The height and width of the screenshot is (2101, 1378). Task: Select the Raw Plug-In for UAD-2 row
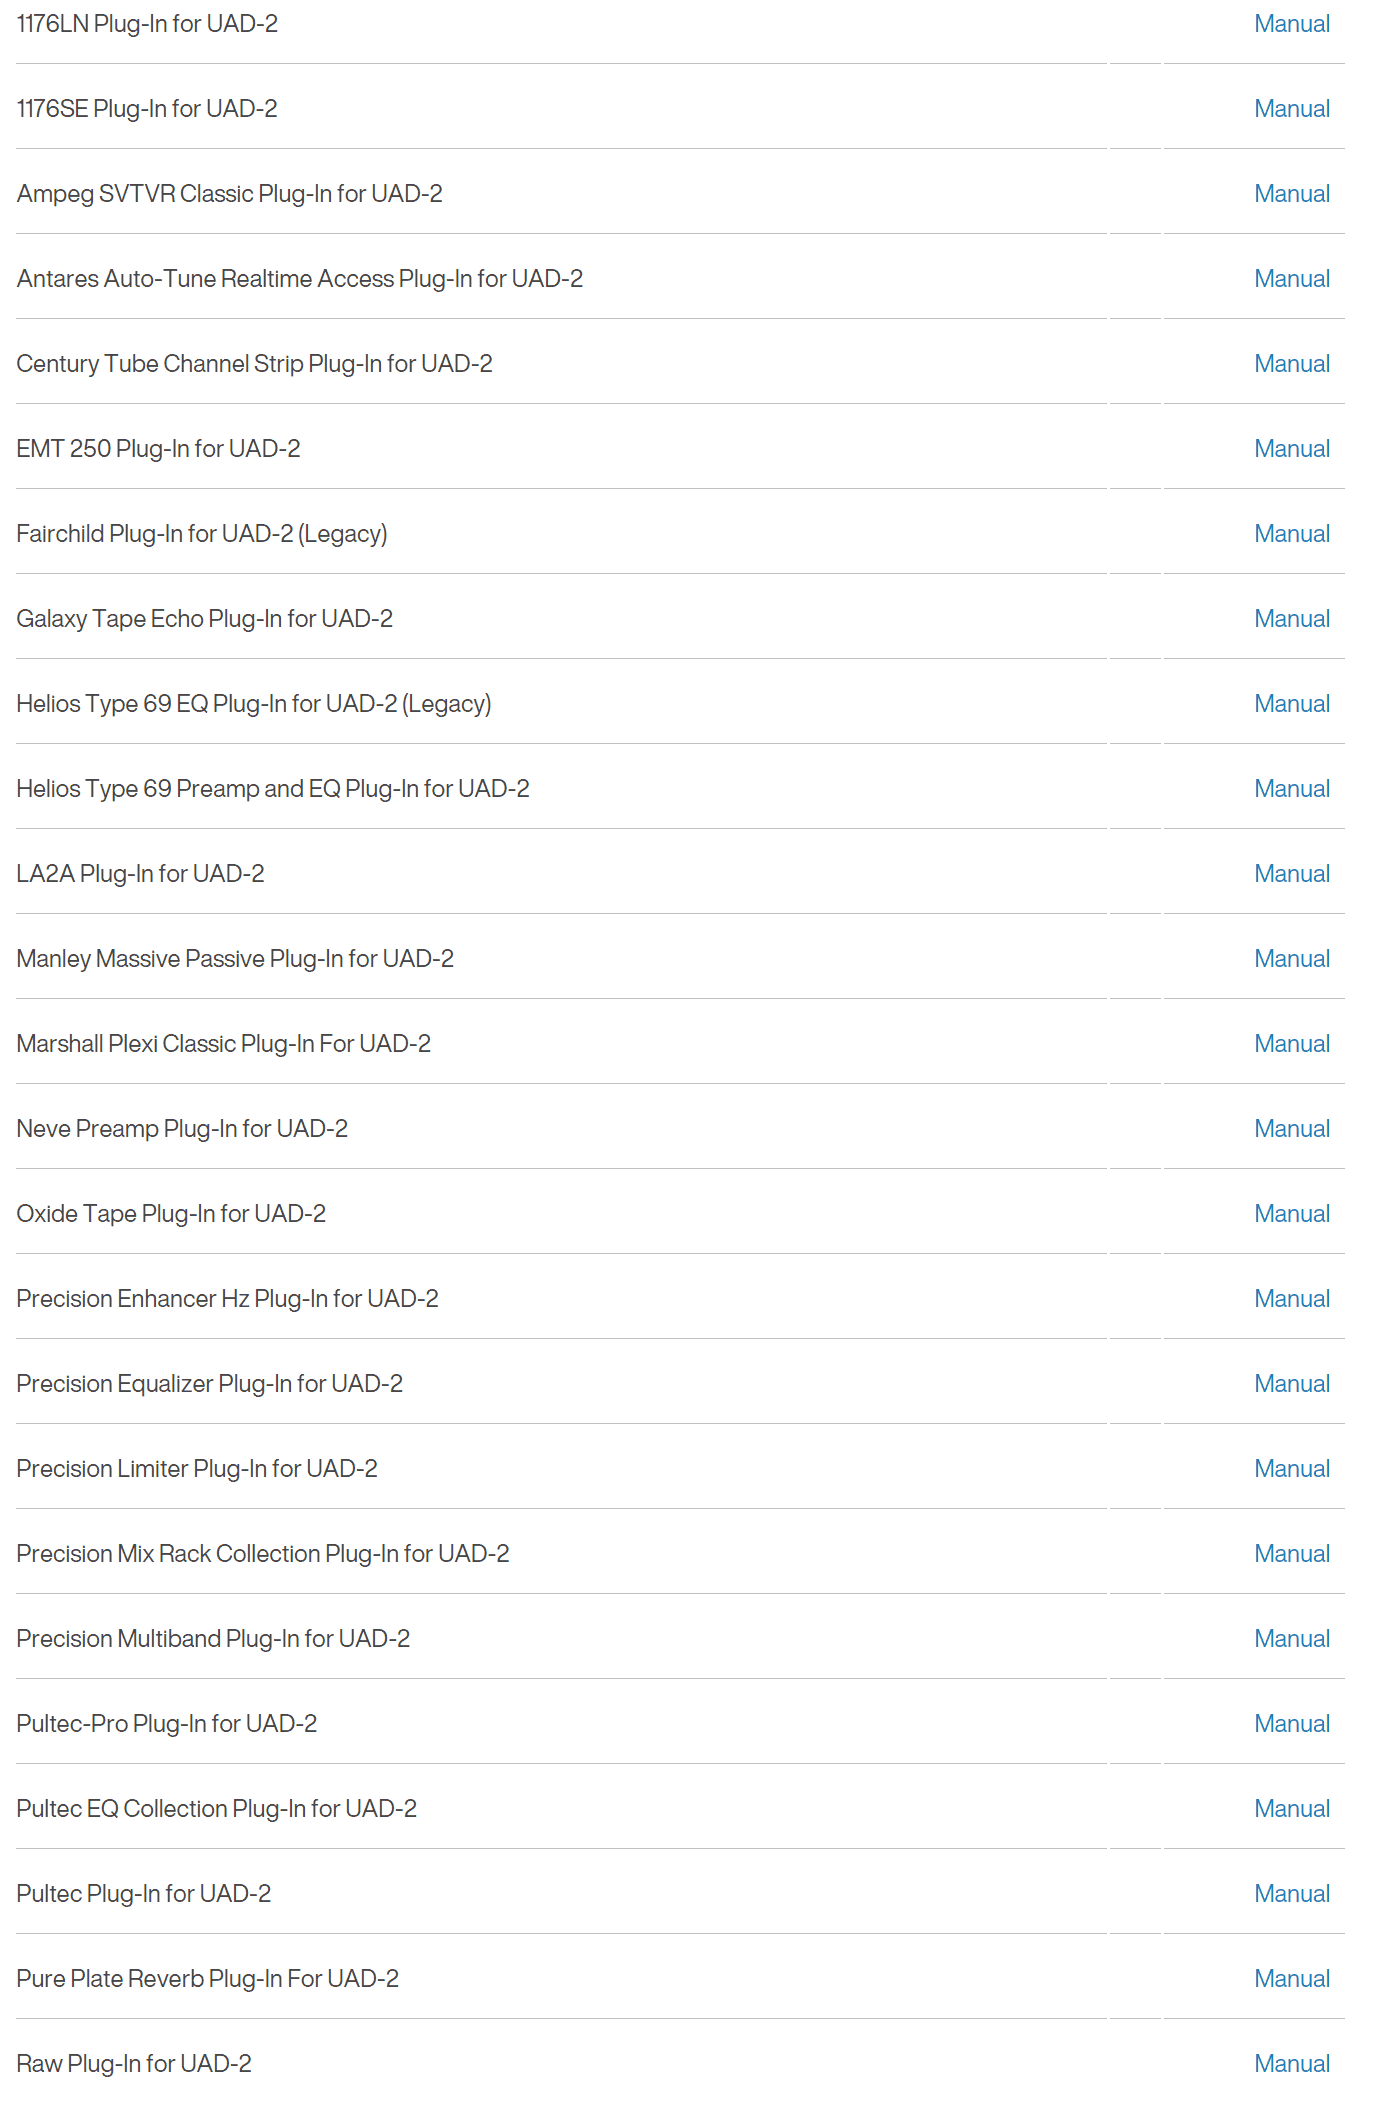point(134,2064)
